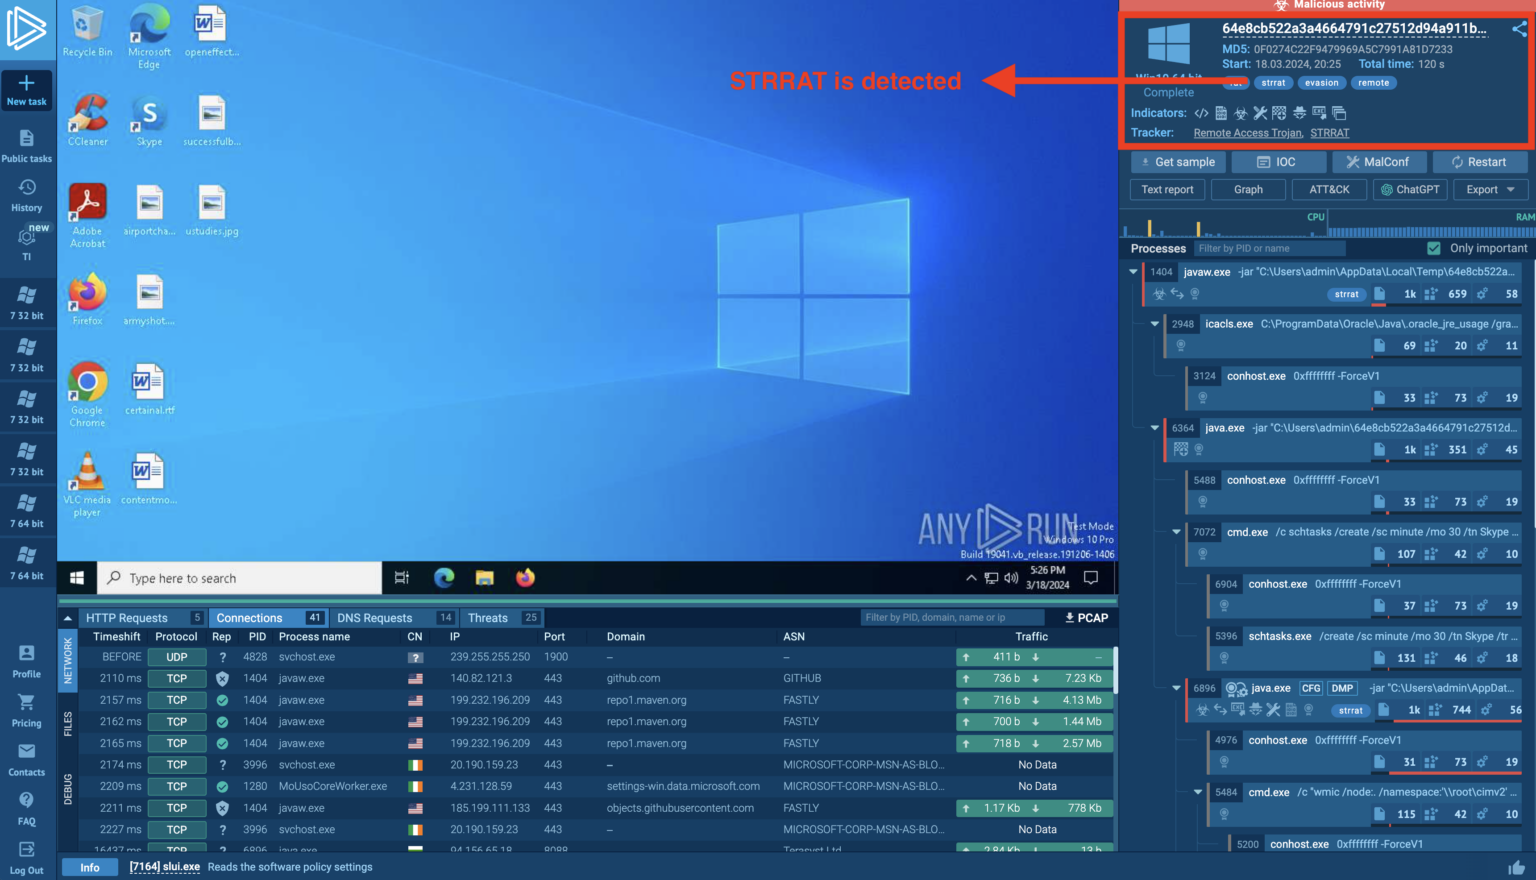Click the New task plus icon
This screenshot has width=1536, height=880.
point(27,84)
